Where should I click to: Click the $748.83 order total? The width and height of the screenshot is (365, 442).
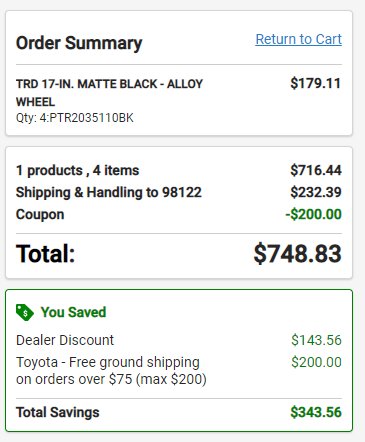[x=297, y=254]
